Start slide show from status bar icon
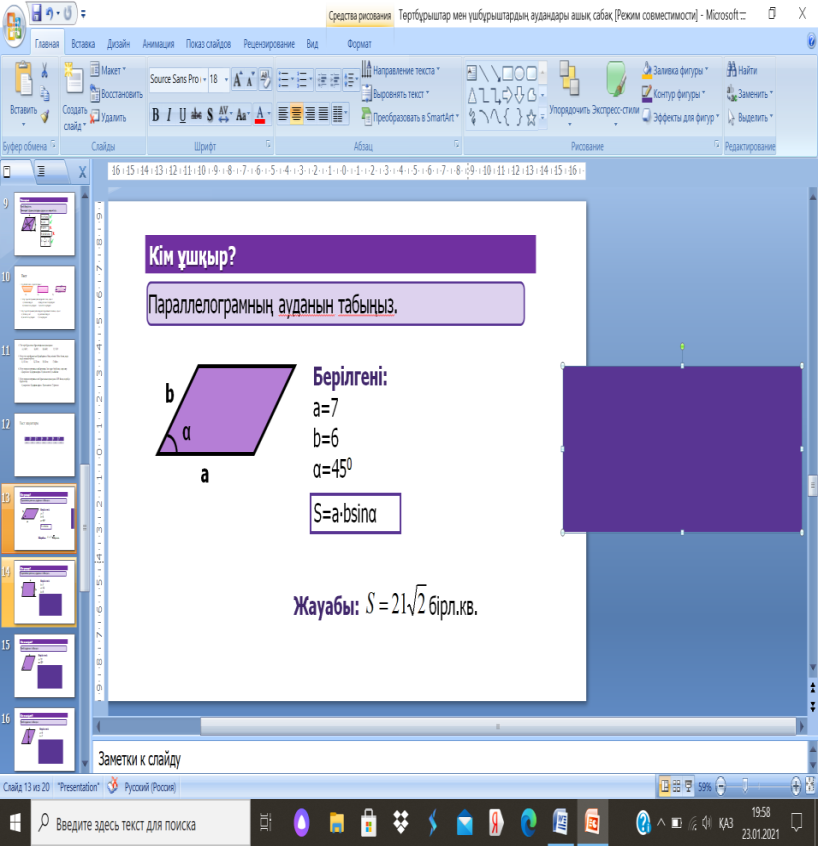Image resolution: width=818 pixels, height=846 pixels. 689,787
